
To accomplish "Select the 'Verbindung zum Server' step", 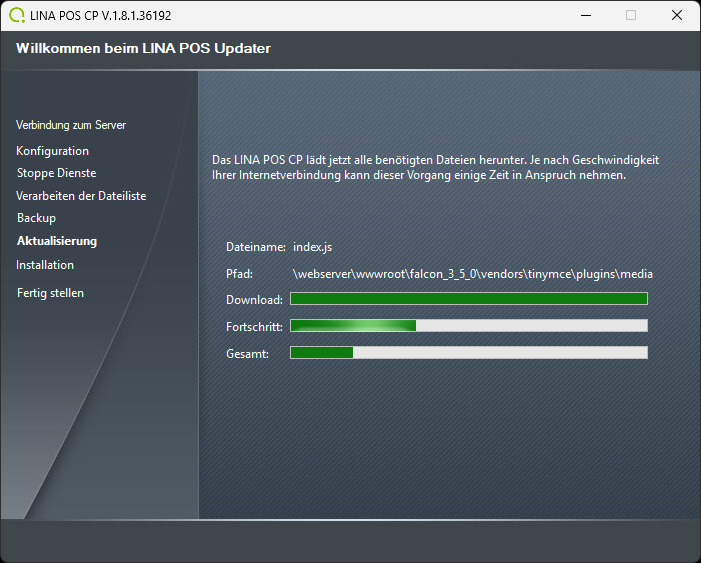I will coord(71,125).
